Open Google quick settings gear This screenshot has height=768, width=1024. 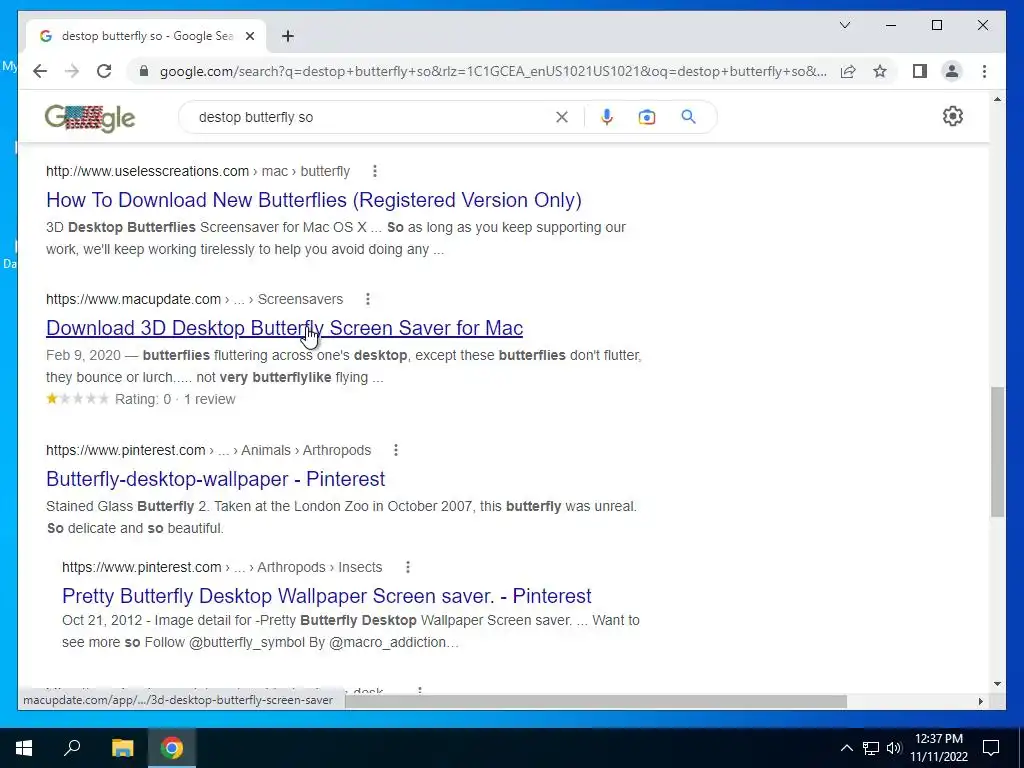pyautogui.click(x=953, y=116)
